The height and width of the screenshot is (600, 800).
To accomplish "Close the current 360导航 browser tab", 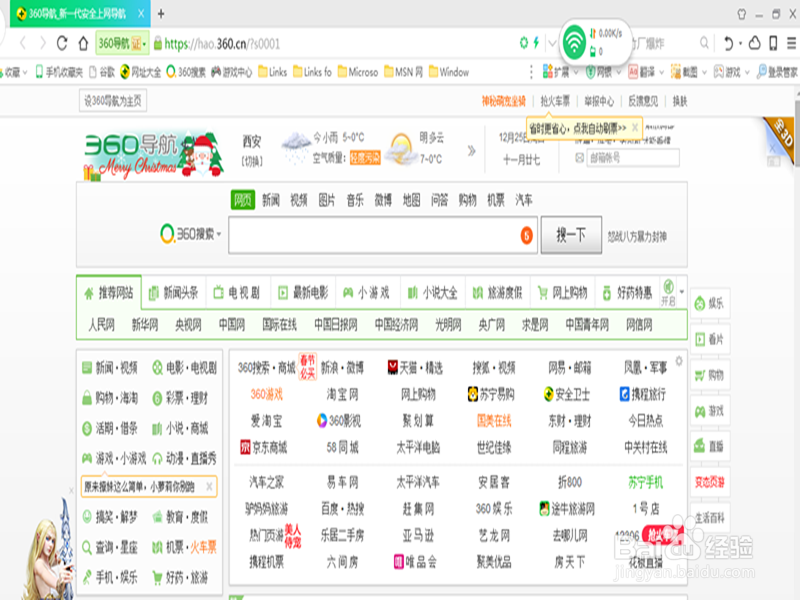I will (141, 14).
